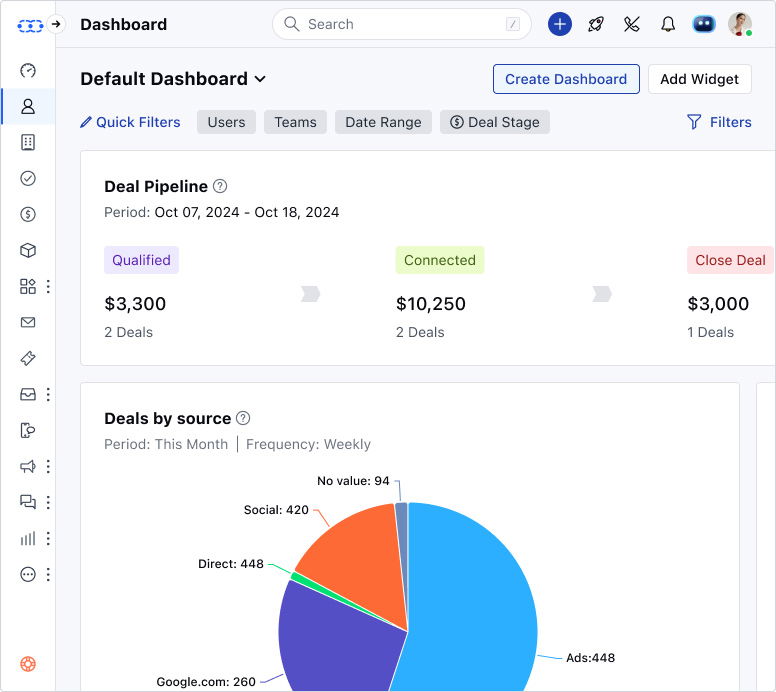Click the Qualified stage tag
Viewport: 776px width, 692px height.
pos(141,260)
